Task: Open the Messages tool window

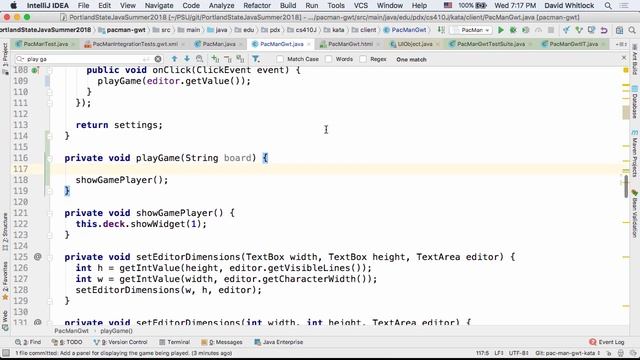Action: [x=222, y=342]
